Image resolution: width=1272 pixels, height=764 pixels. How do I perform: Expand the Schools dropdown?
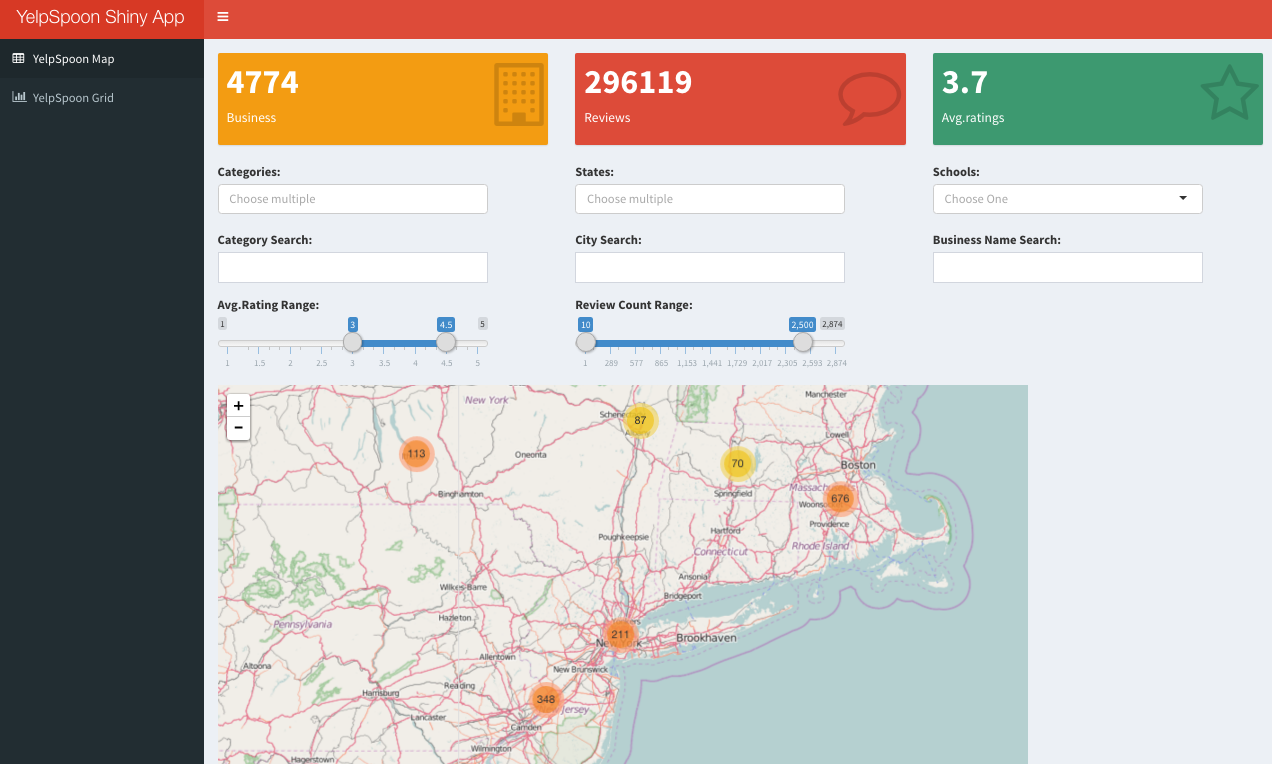click(x=1067, y=199)
